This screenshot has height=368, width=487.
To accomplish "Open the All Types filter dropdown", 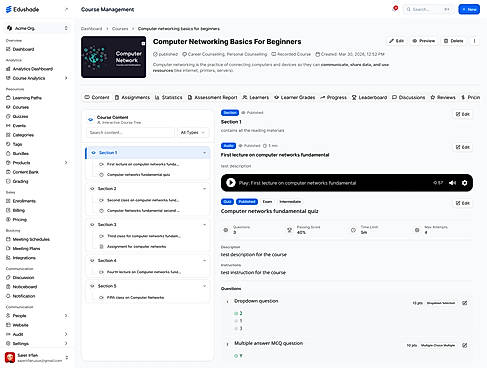I will pos(193,132).
